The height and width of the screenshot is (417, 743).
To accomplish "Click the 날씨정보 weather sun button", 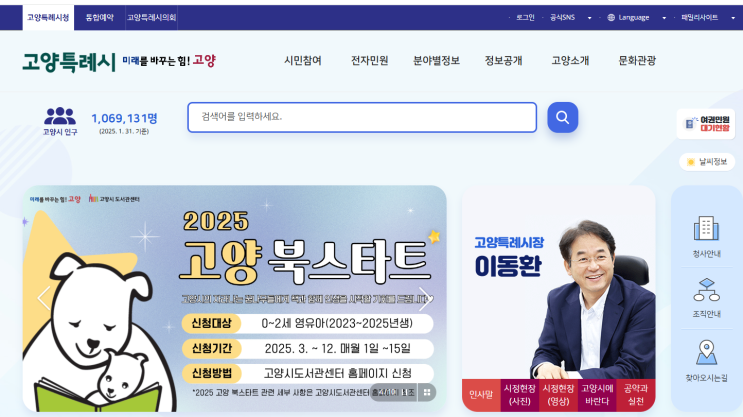I will click(x=707, y=162).
